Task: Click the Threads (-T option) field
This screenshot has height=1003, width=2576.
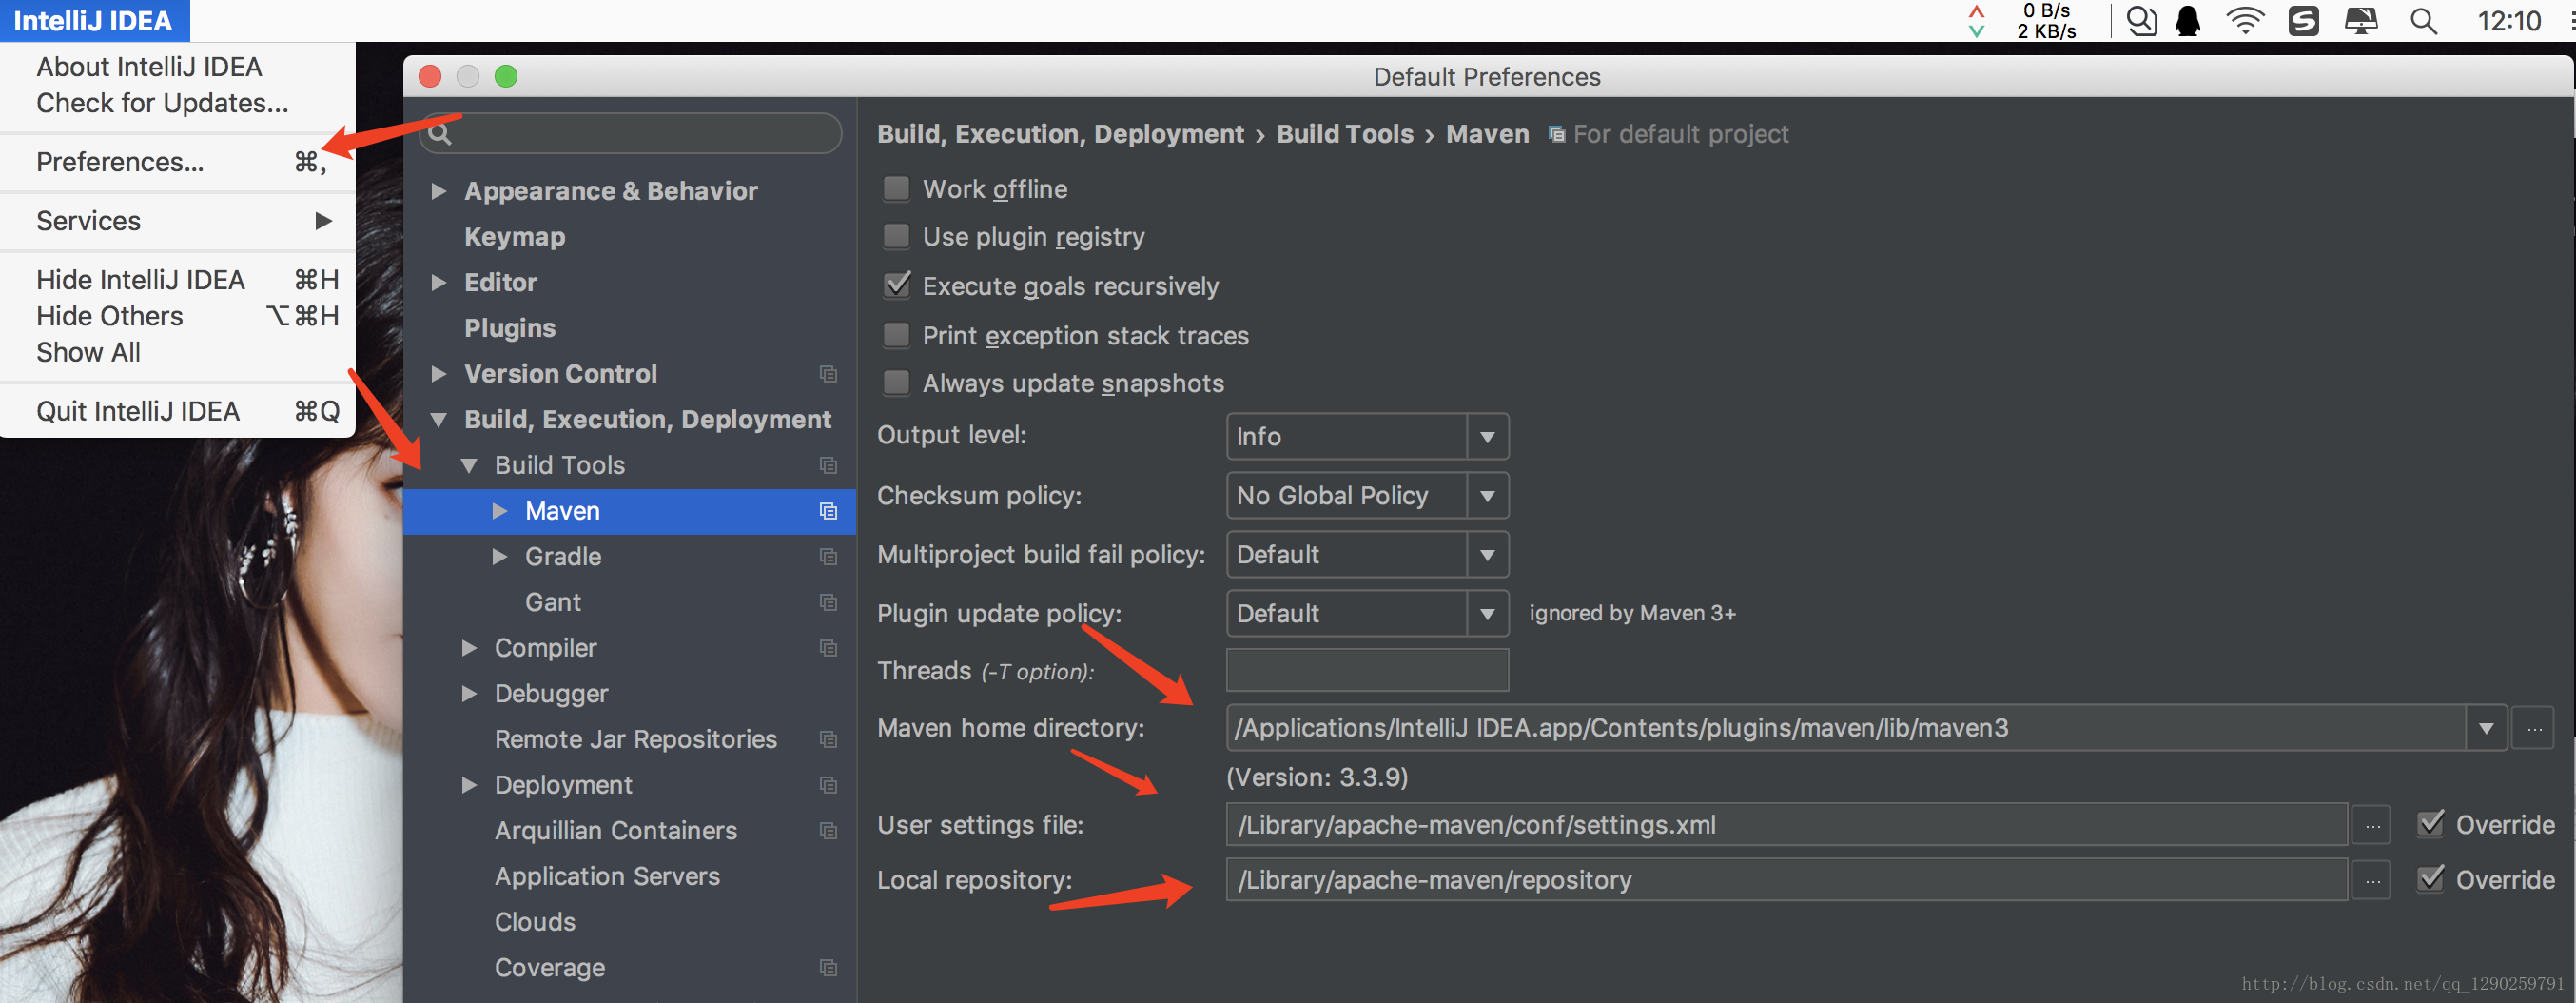Action: point(1367,670)
